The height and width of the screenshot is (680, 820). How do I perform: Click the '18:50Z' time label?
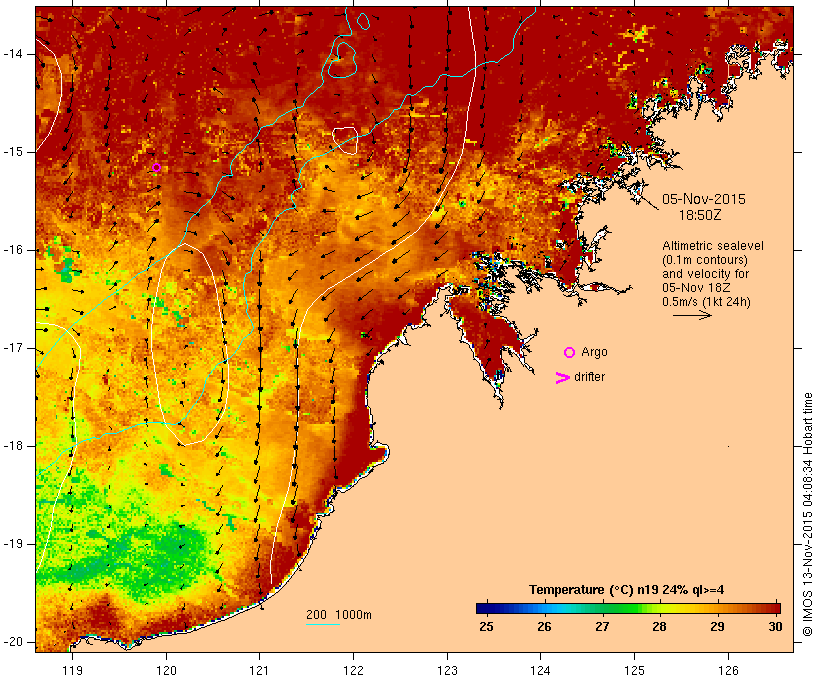tap(700, 215)
